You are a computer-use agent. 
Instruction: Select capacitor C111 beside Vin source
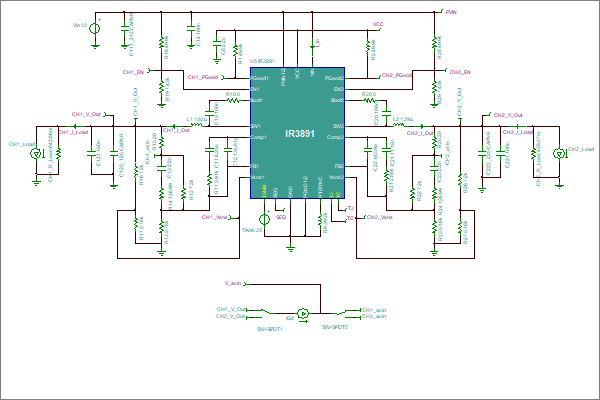pyautogui.click(x=124, y=28)
